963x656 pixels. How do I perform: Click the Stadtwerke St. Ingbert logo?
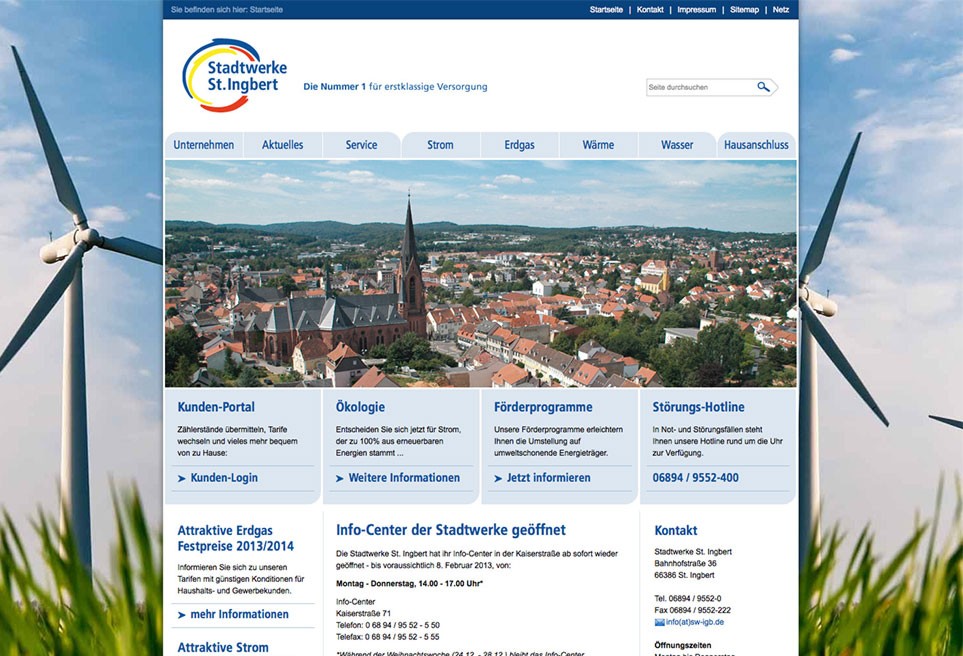[235, 76]
